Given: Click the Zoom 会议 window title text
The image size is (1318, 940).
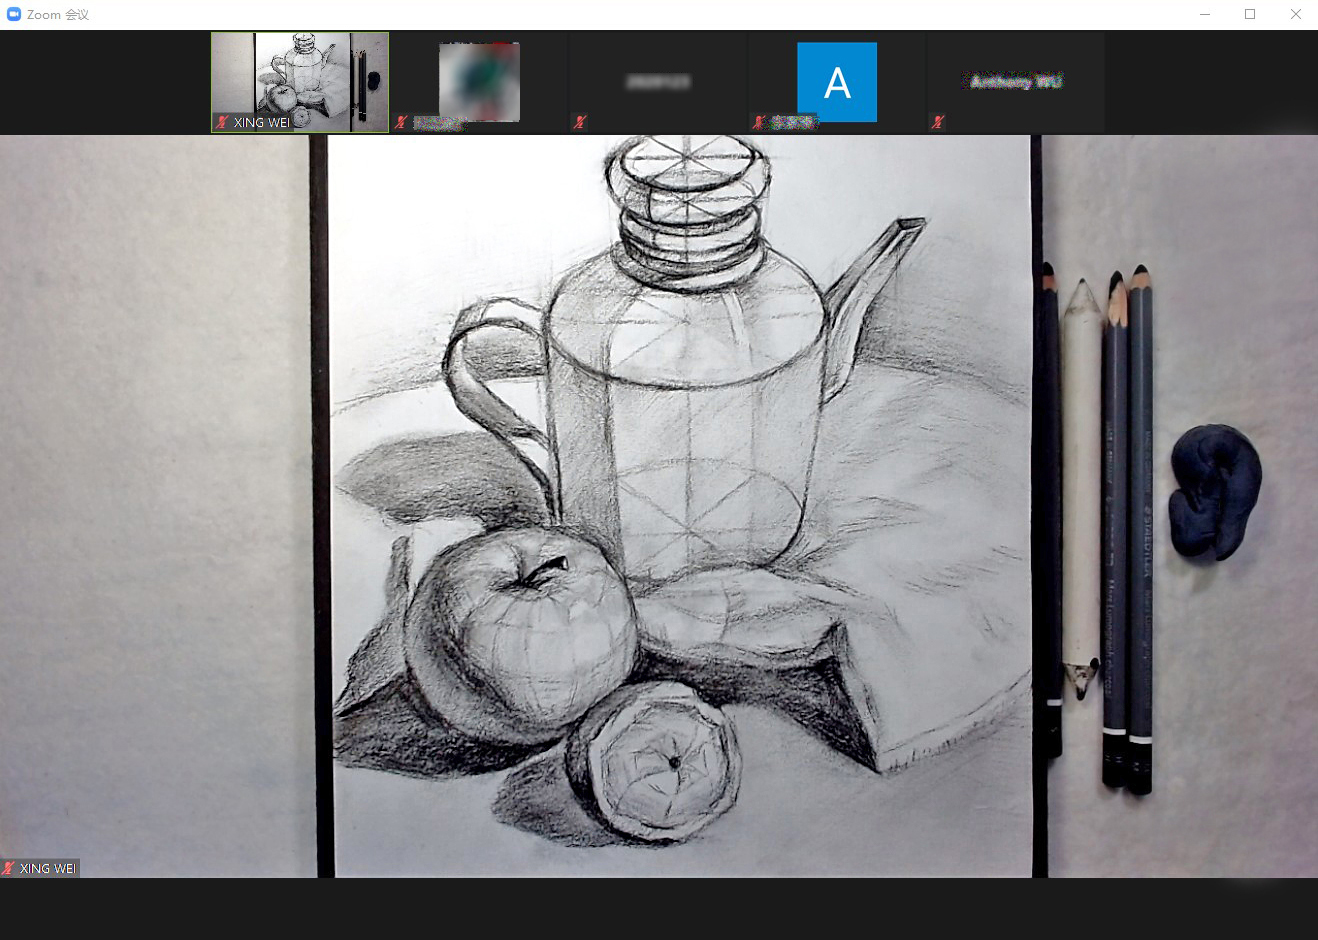Looking at the screenshot, I should click(x=58, y=14).
